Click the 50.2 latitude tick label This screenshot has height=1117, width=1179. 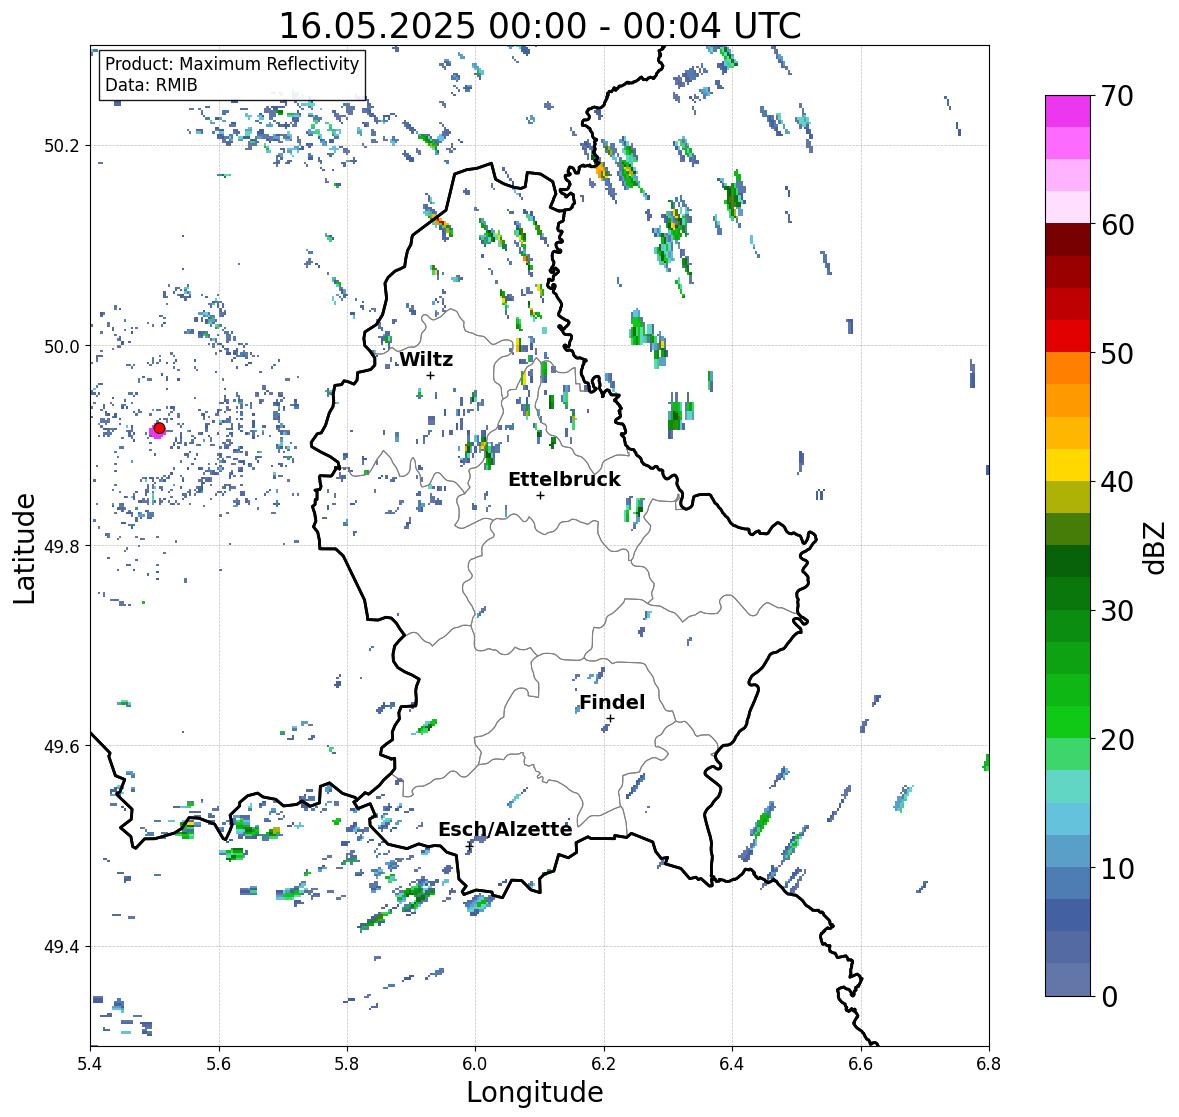point(62,146)
